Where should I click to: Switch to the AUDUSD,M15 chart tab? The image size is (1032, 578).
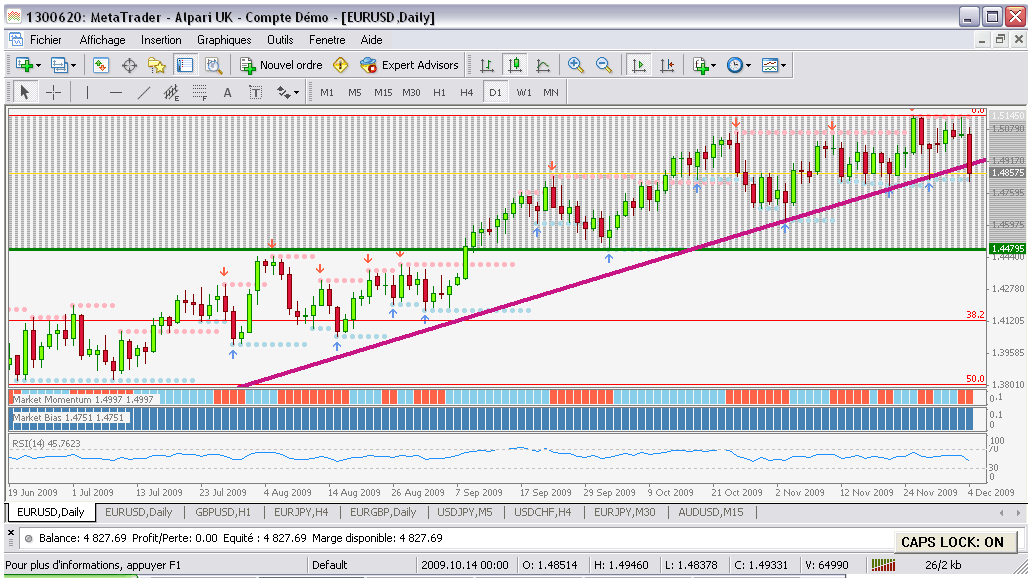(x=711, y=512)
